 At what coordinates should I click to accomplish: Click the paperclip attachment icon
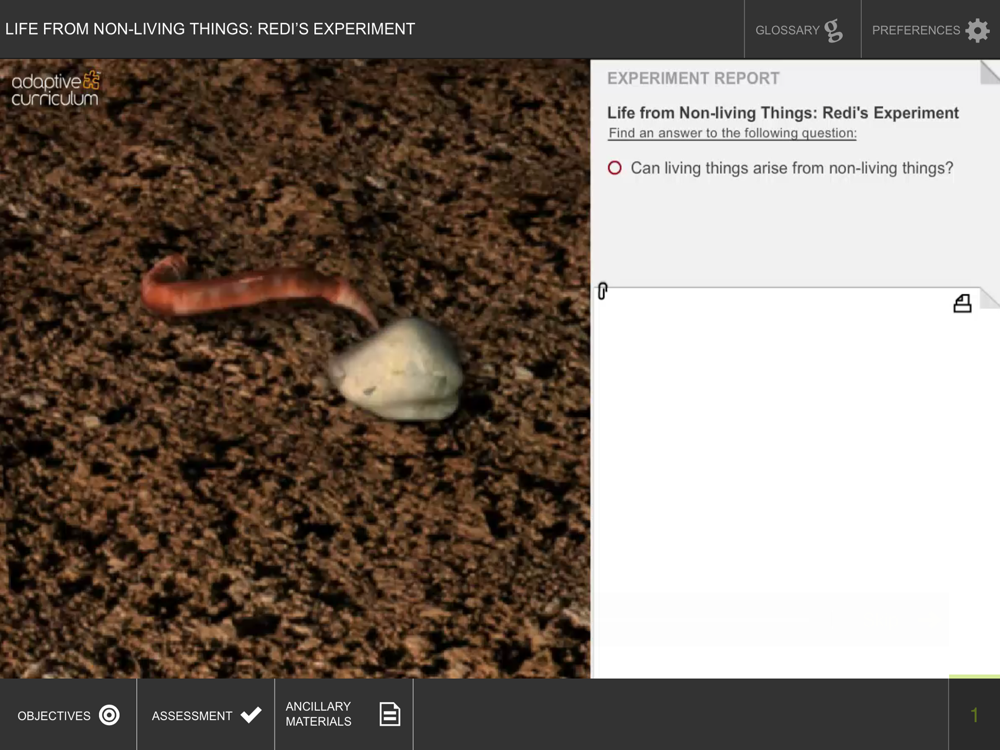[603, 291]
